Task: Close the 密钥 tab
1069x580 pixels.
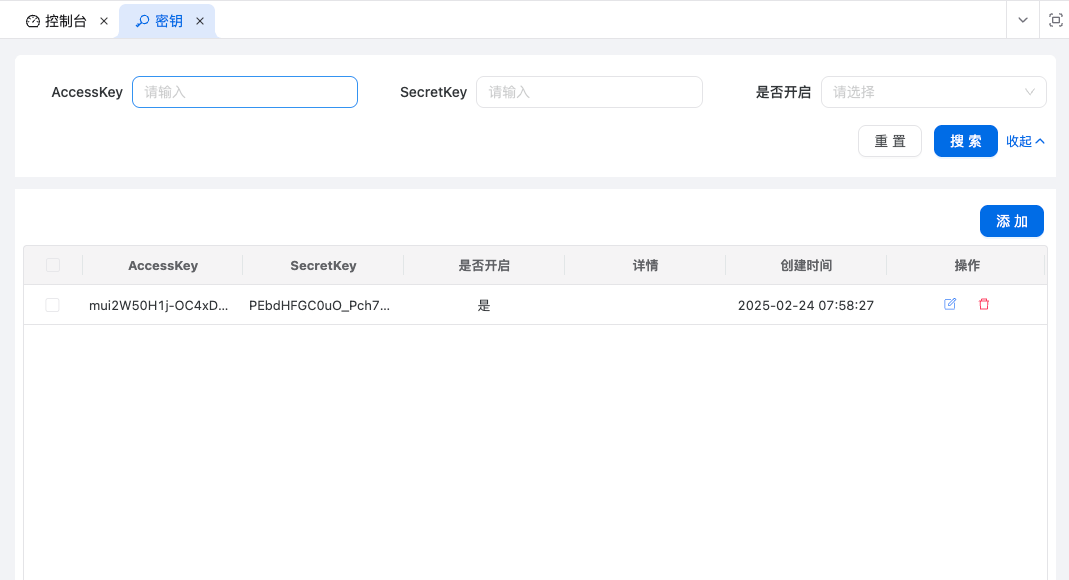Action: tap(200, 21)
